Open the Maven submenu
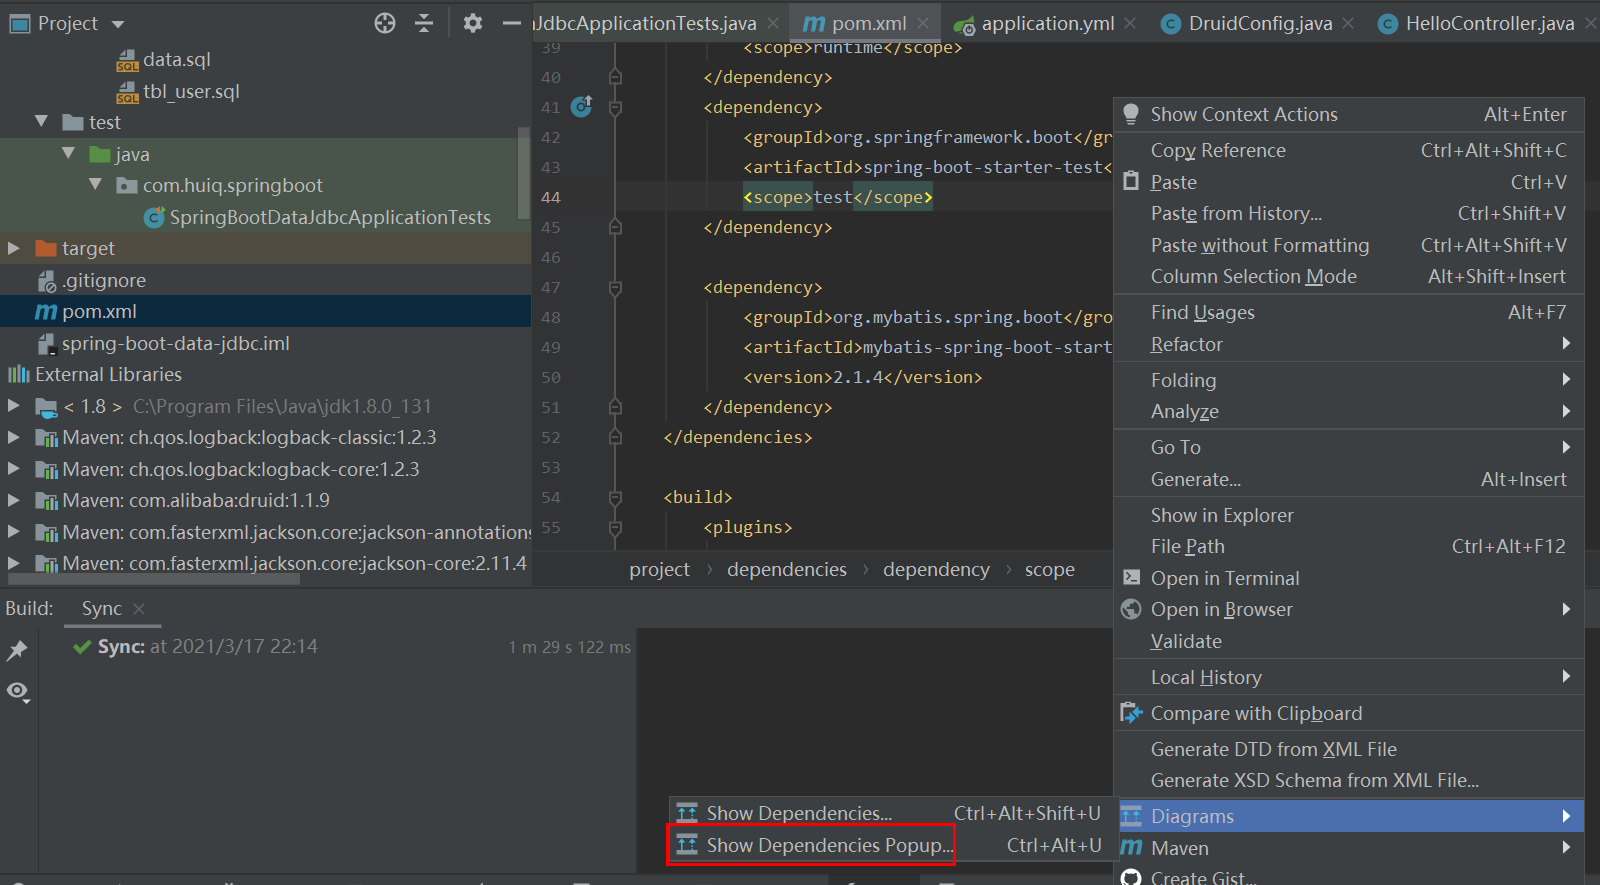Image resolution: width=1600 pixels, height=885 pixels. pos(1349,848)
